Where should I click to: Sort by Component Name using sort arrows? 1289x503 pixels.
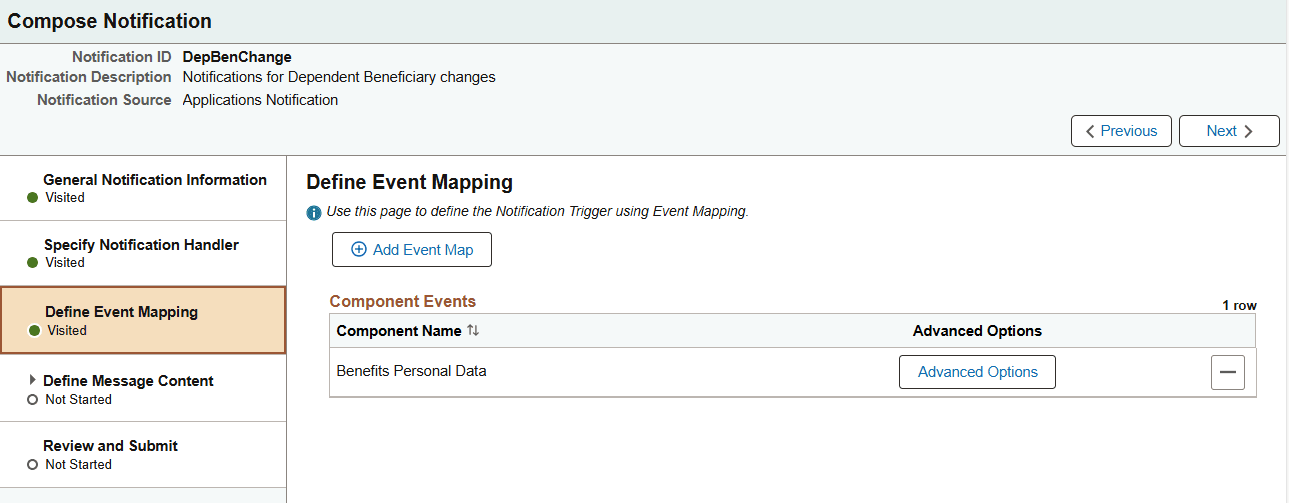(473, 331)
